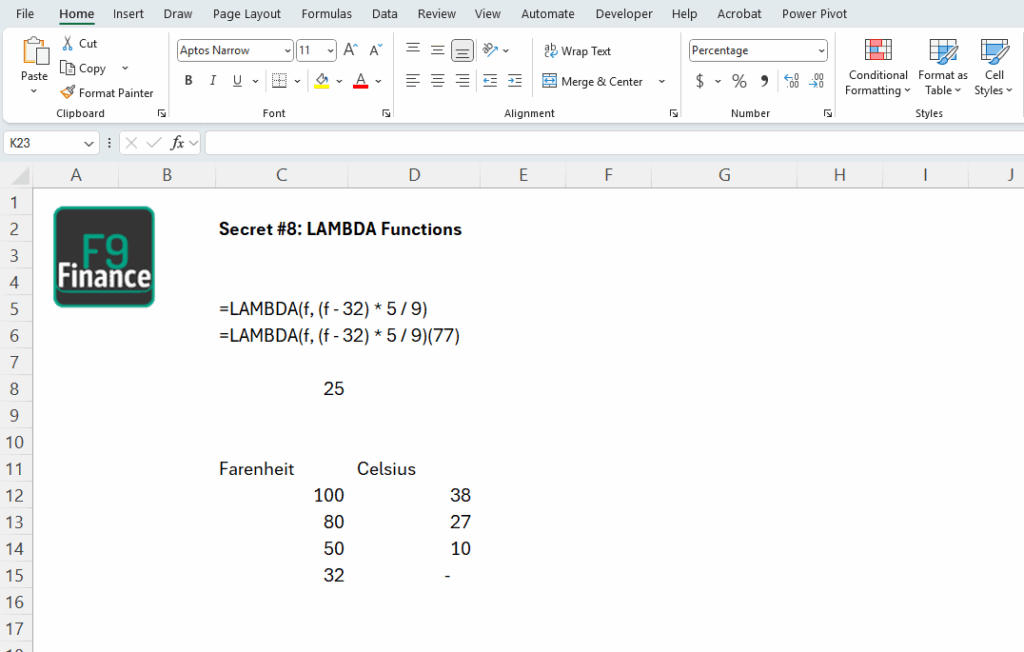Viewport: 1024px width, 652px height.
Task: Click the Increase Decimal icon
Action: [x=793, y=81]
